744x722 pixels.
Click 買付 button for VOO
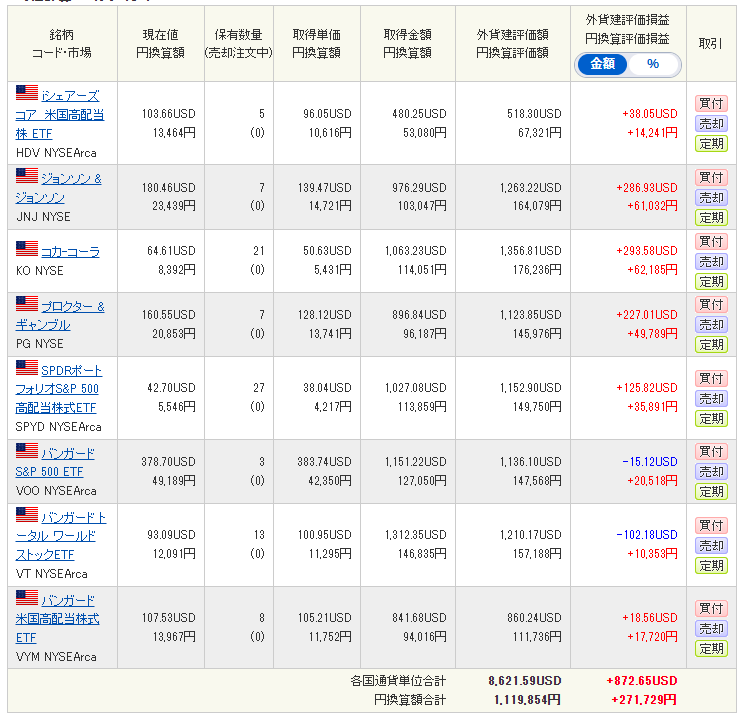click(711, 452)
